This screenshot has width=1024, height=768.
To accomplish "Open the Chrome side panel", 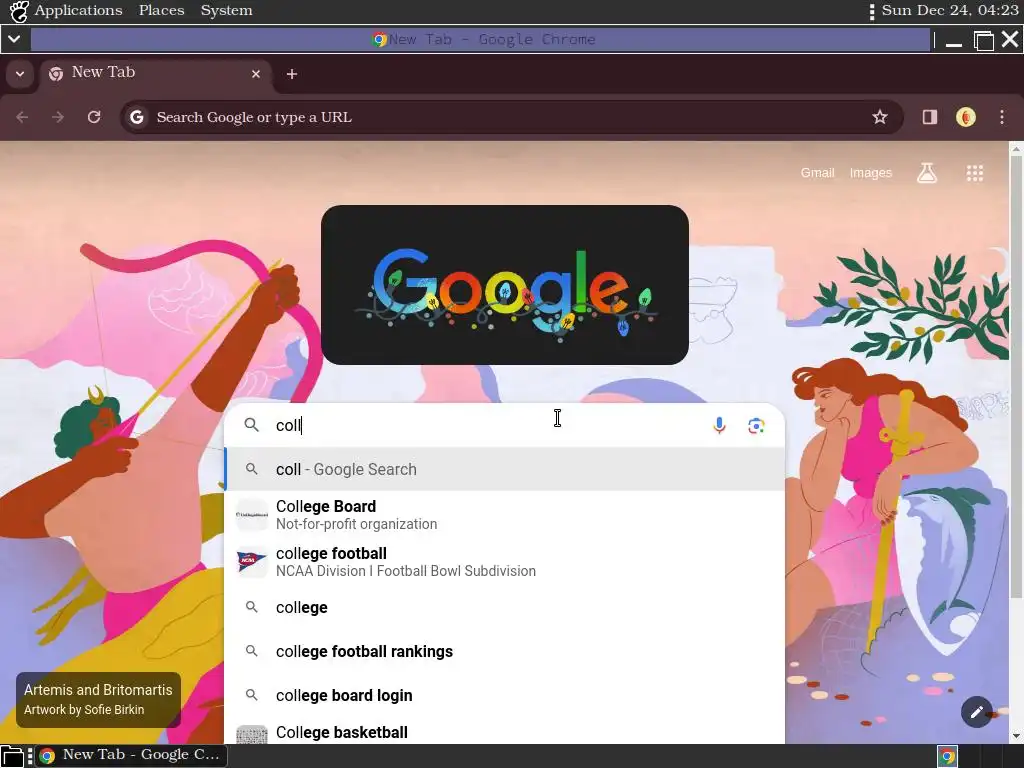I will 929,117.
